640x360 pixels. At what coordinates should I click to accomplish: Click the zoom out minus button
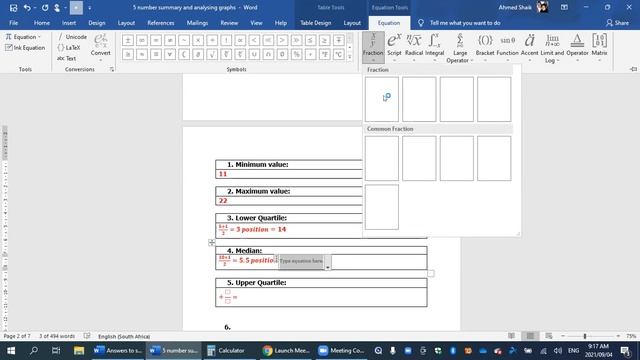[563, 336]
